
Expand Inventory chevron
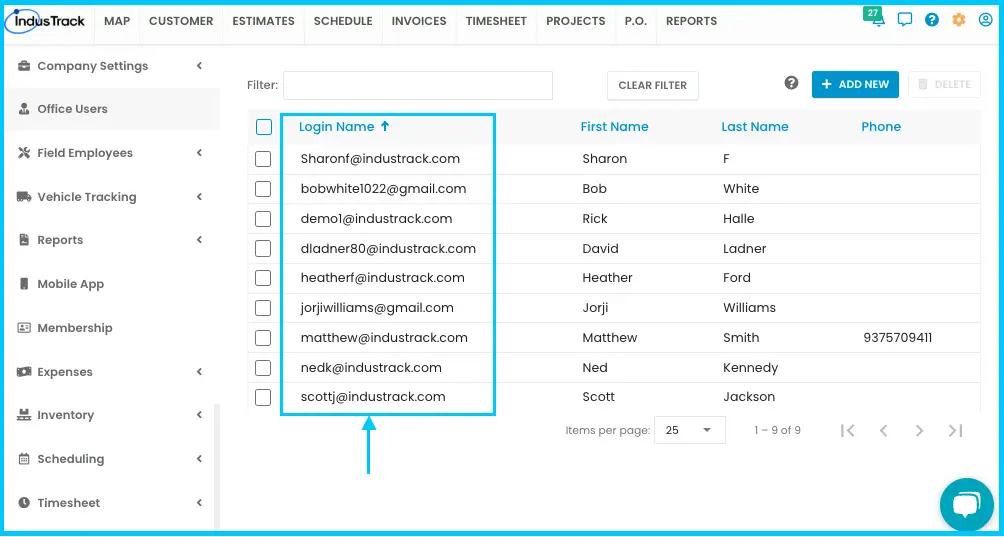(199, 415)
